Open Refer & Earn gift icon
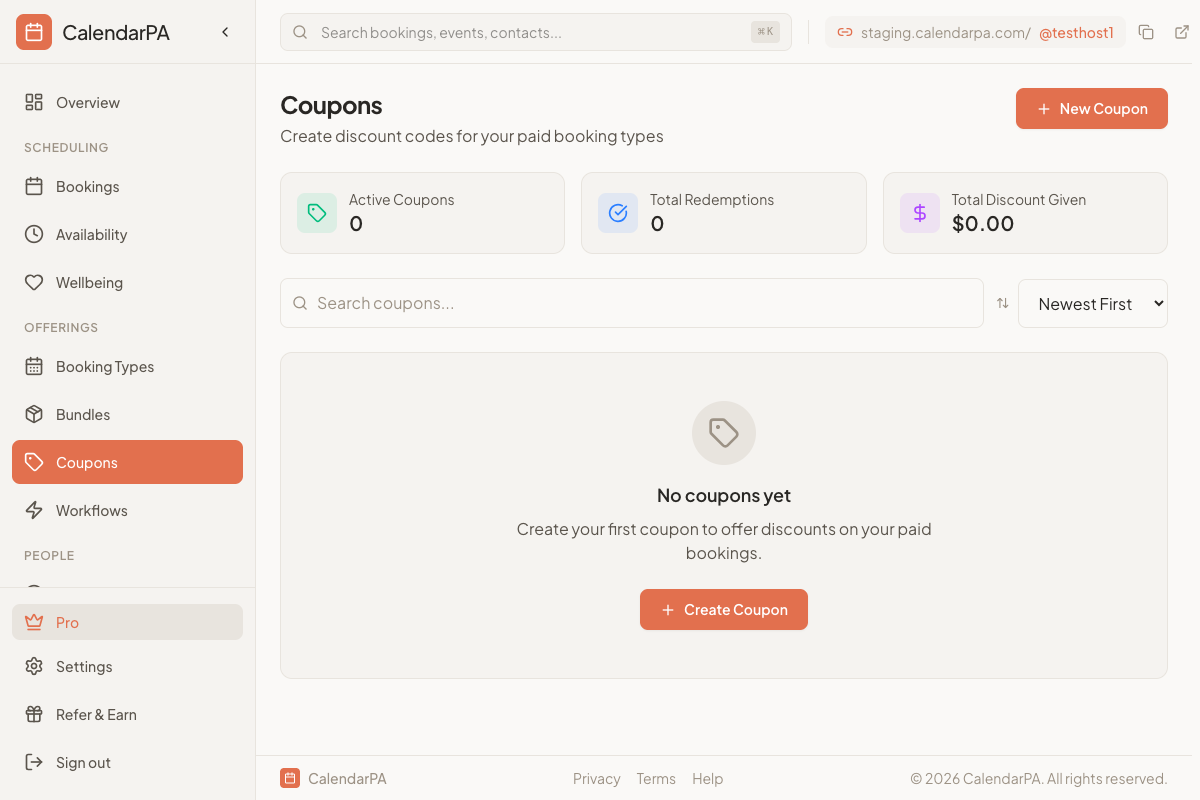Viewport: 1200px width, 800px height. [33, 714]
